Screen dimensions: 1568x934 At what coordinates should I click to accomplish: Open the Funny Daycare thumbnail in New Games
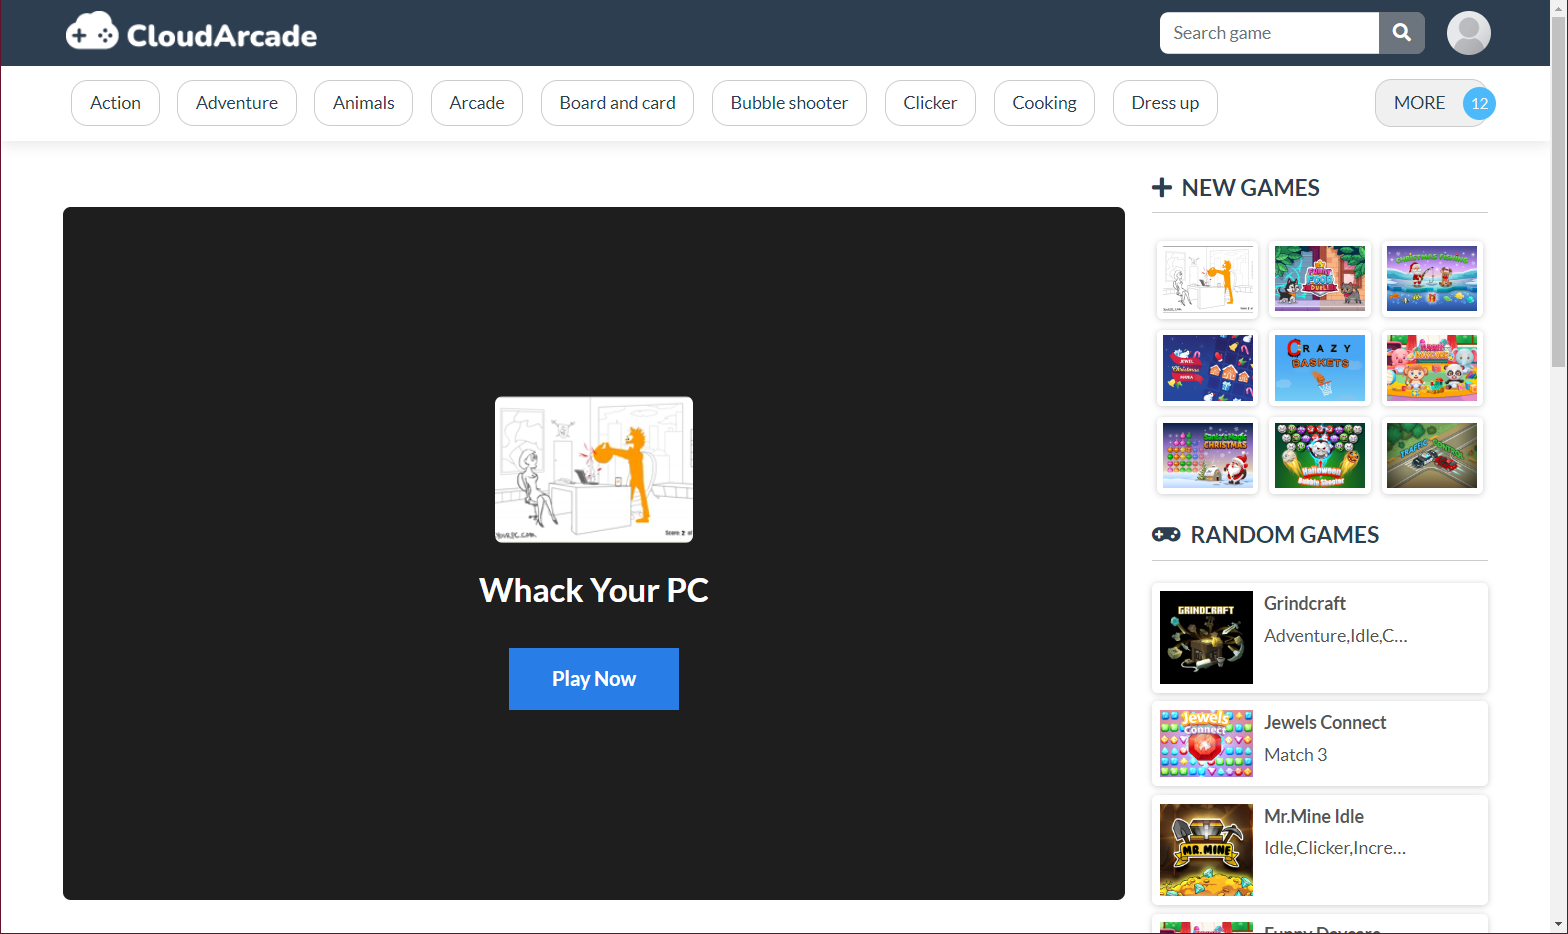click(x=1432, y=368)
